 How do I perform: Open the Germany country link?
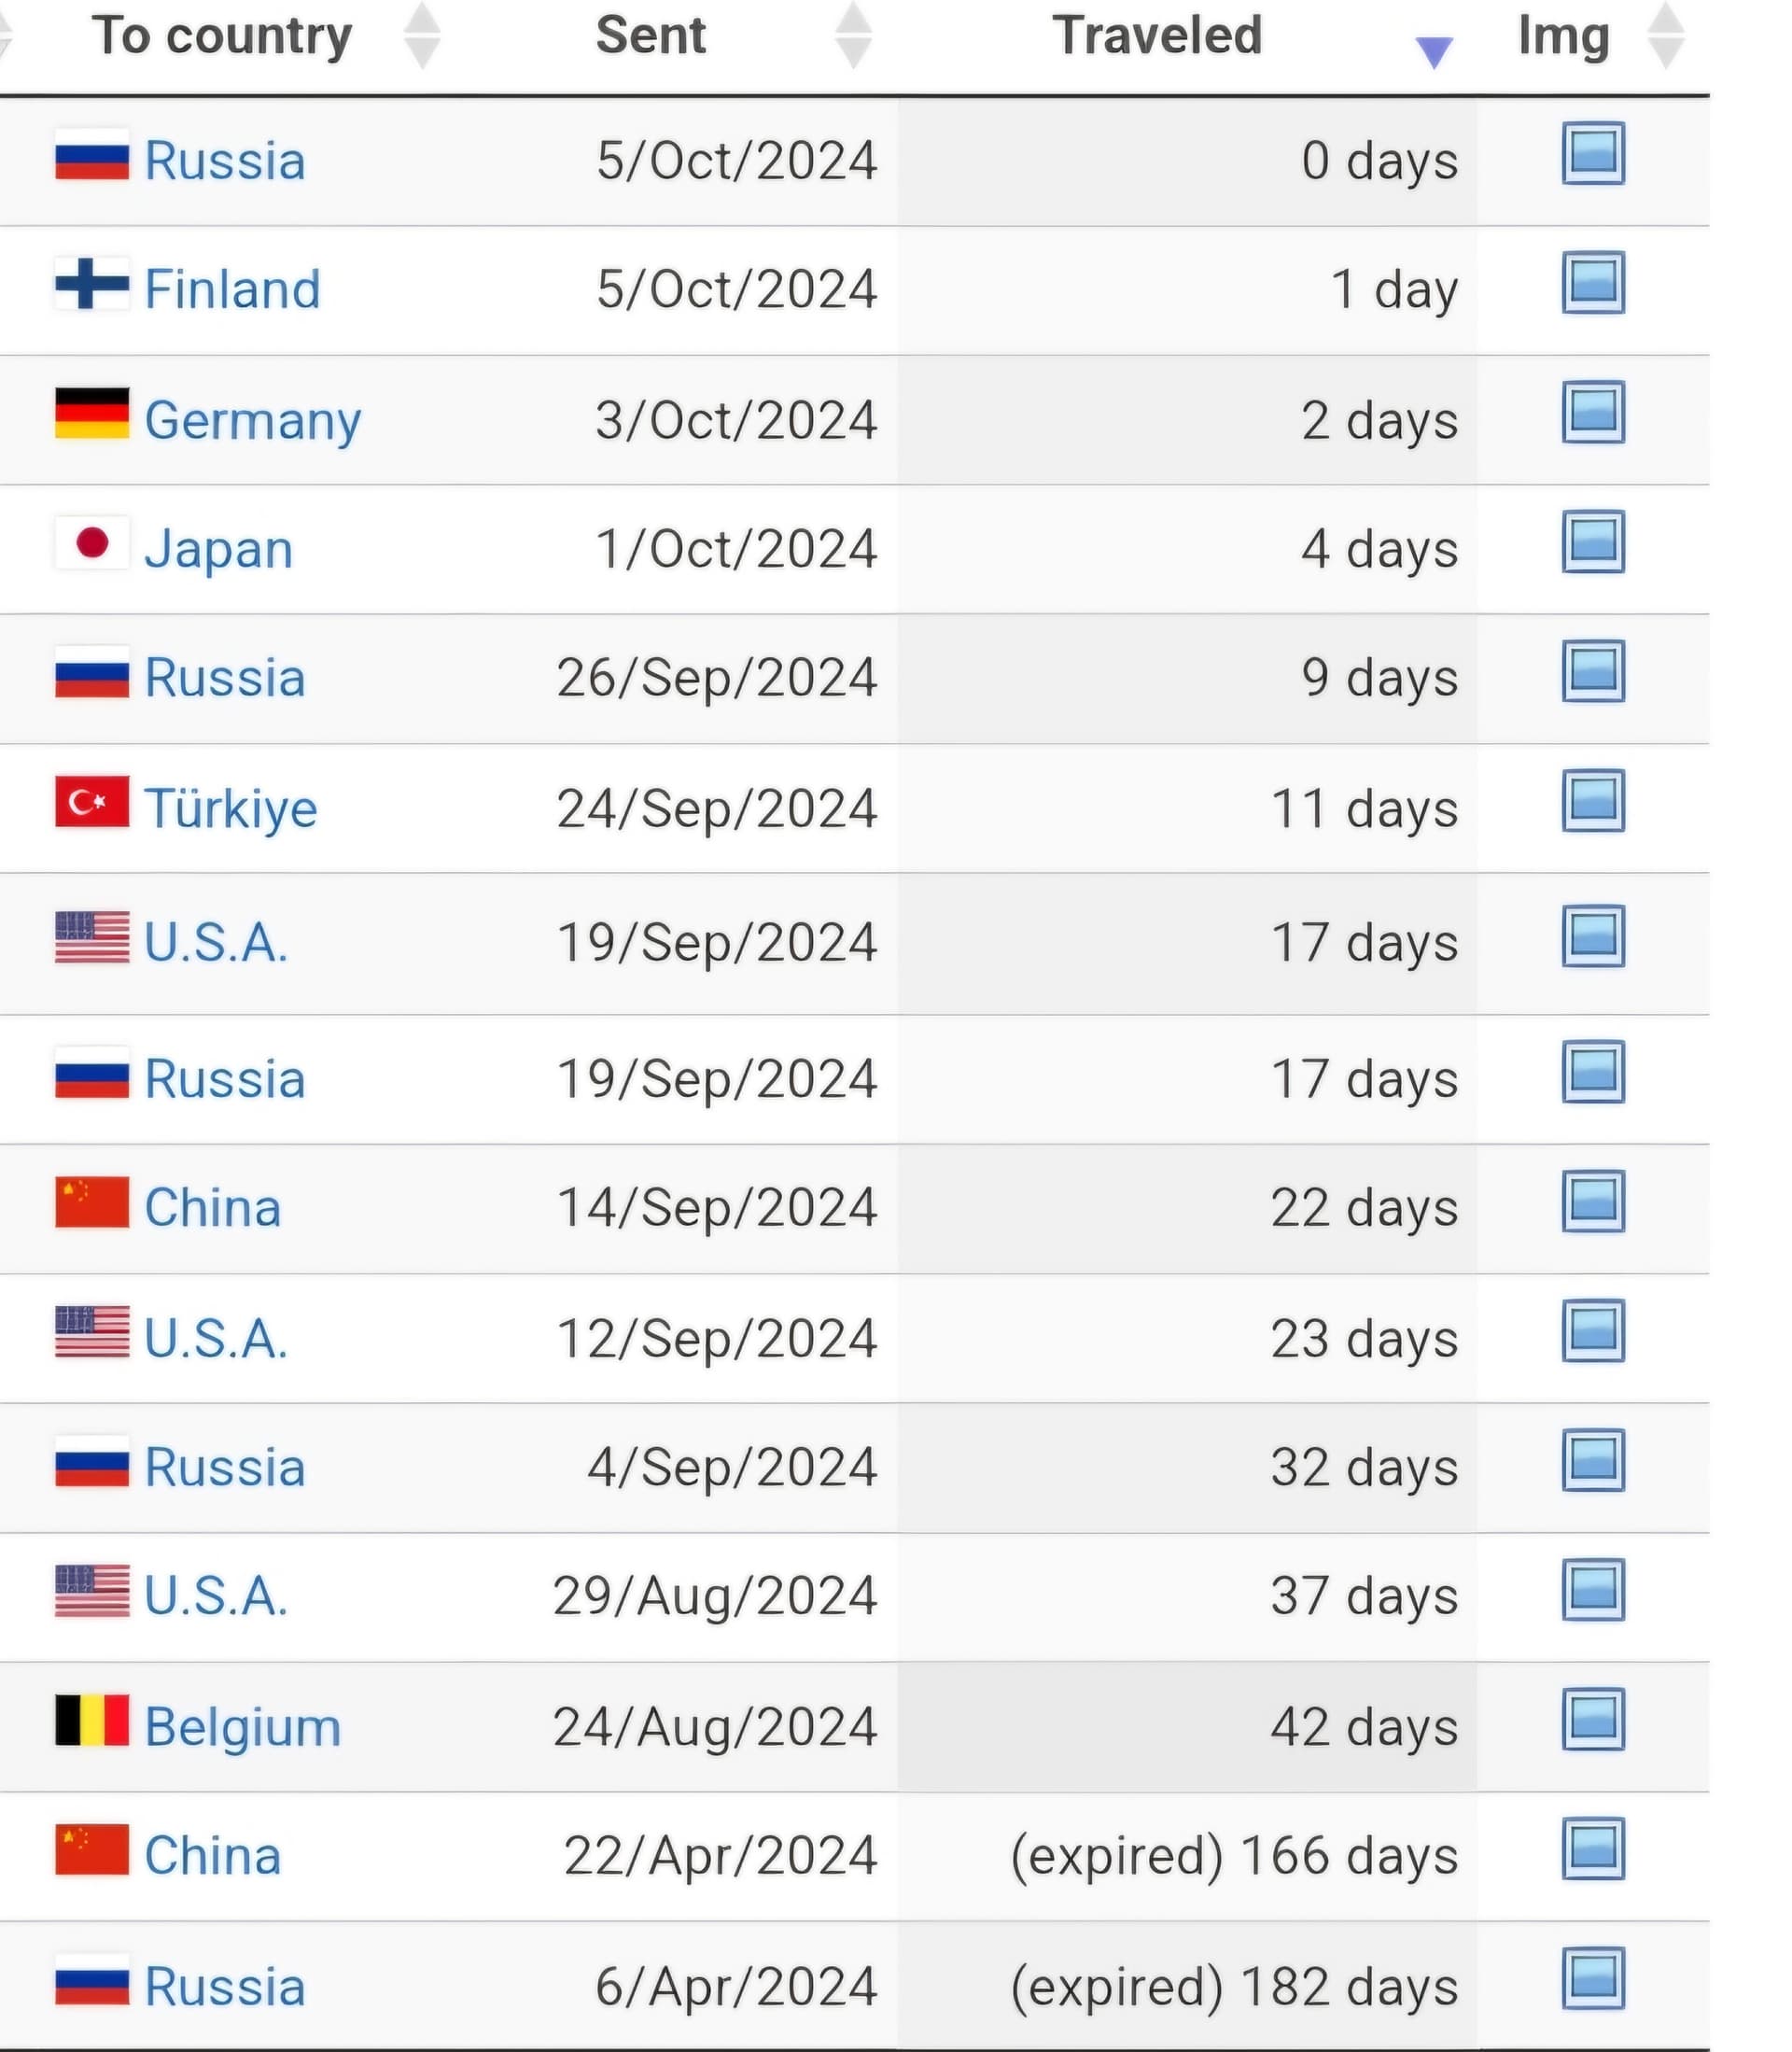[253, 421]
